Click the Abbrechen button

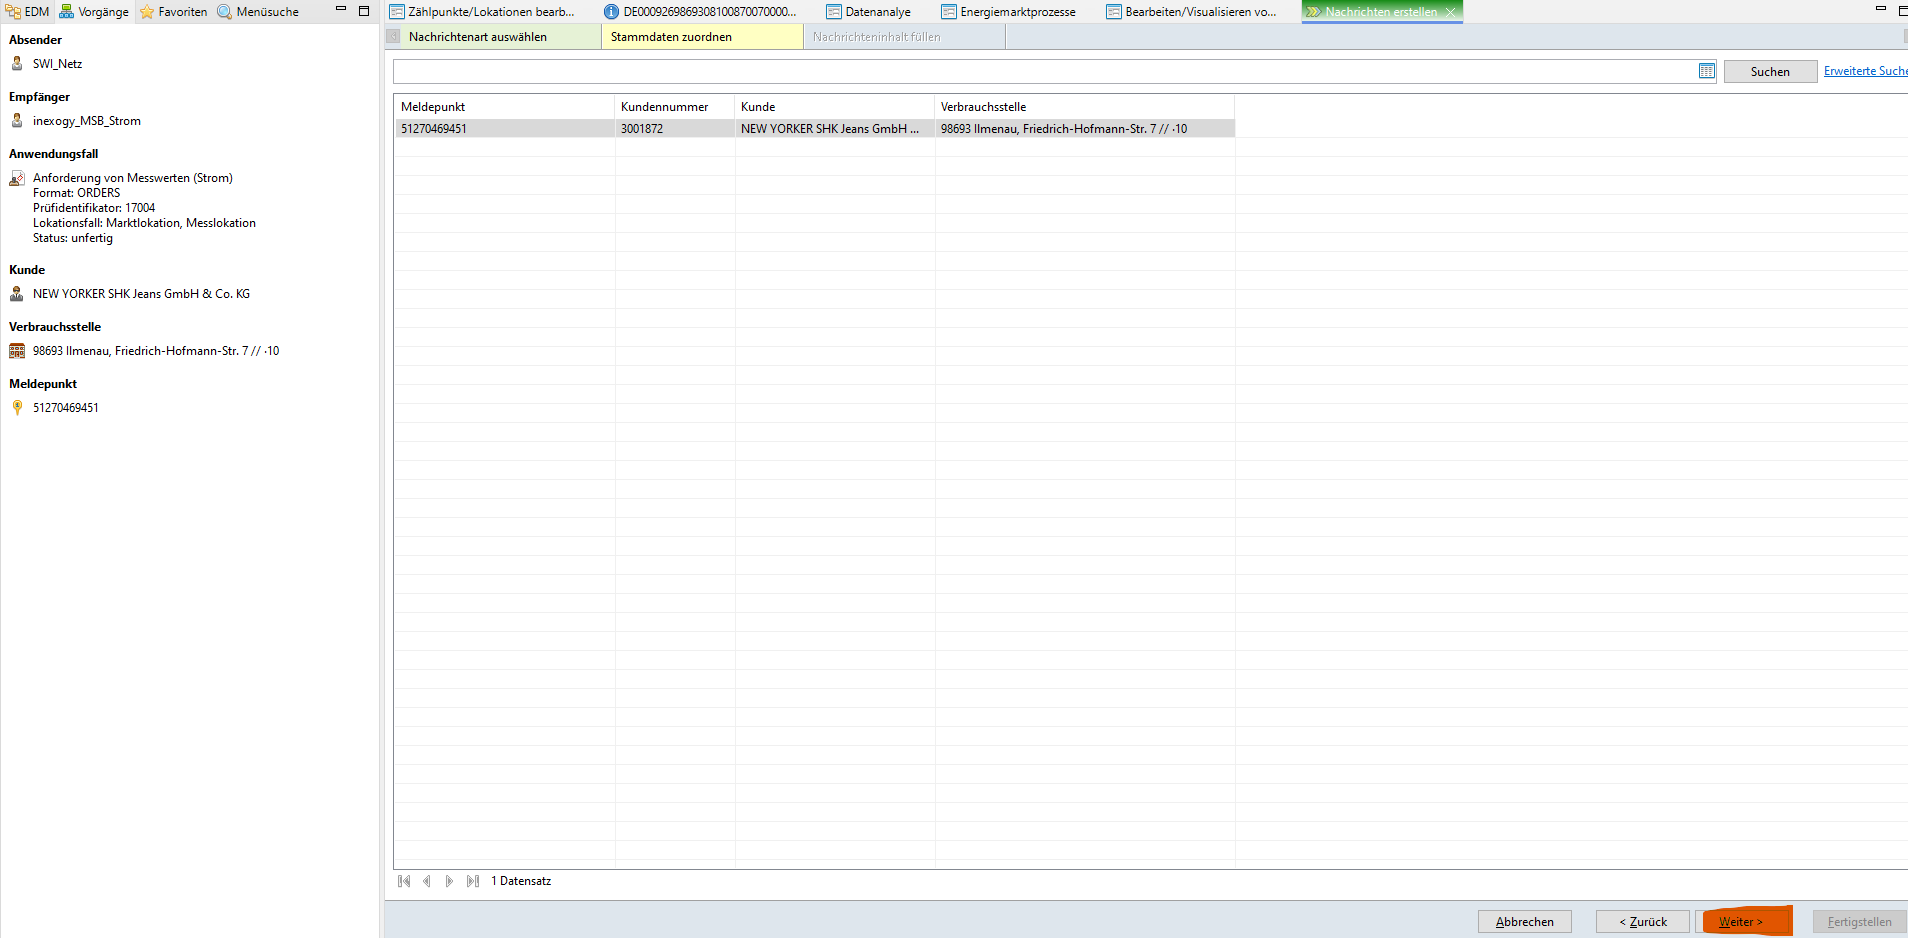coord(1524,922)
